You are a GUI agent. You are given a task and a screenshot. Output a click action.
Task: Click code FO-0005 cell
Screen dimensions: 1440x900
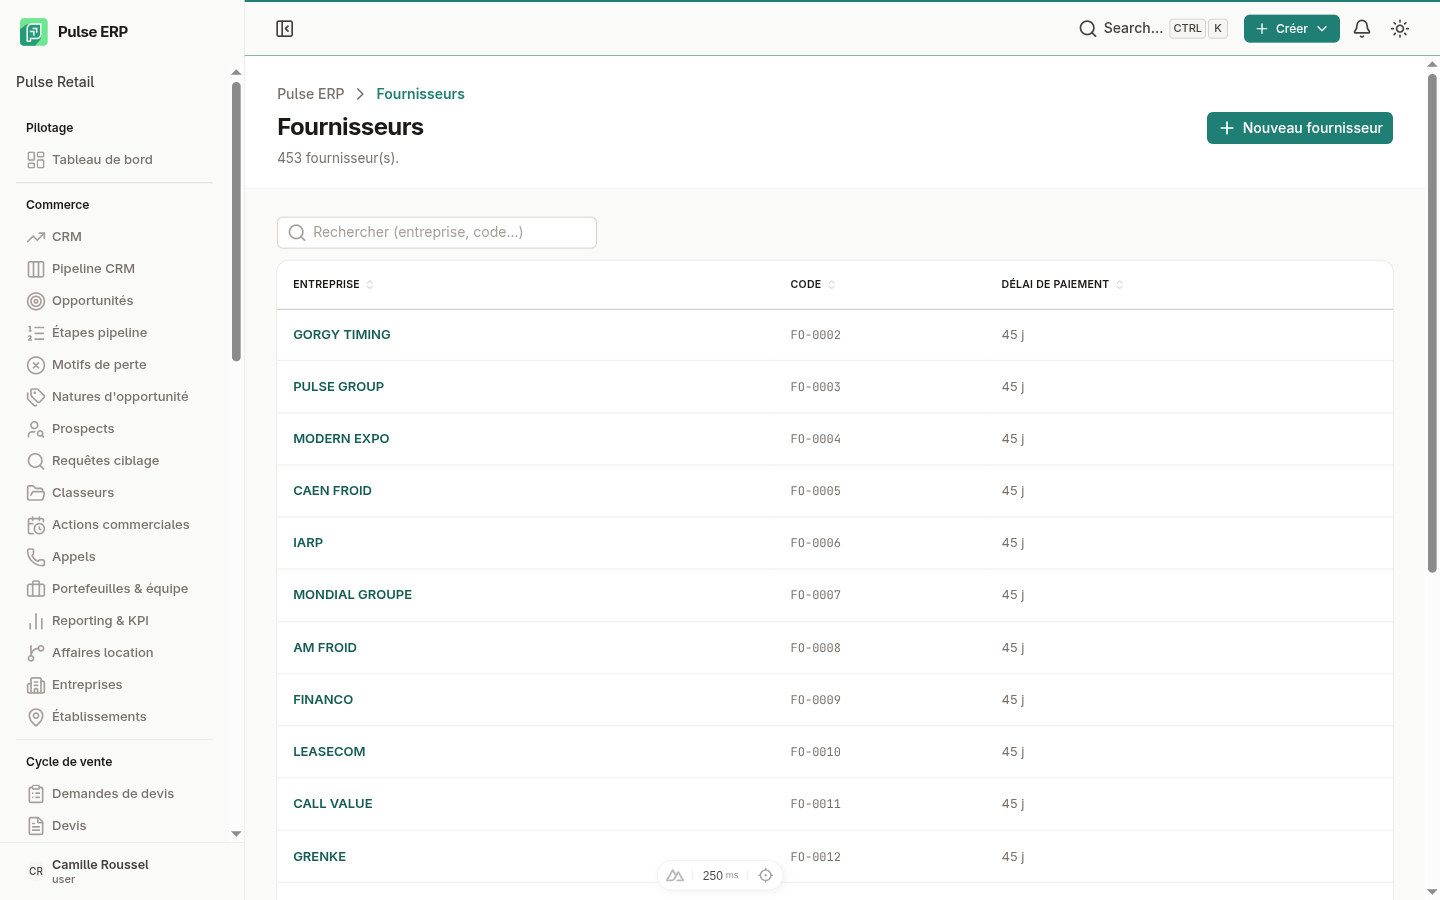[x=815, y=491]
